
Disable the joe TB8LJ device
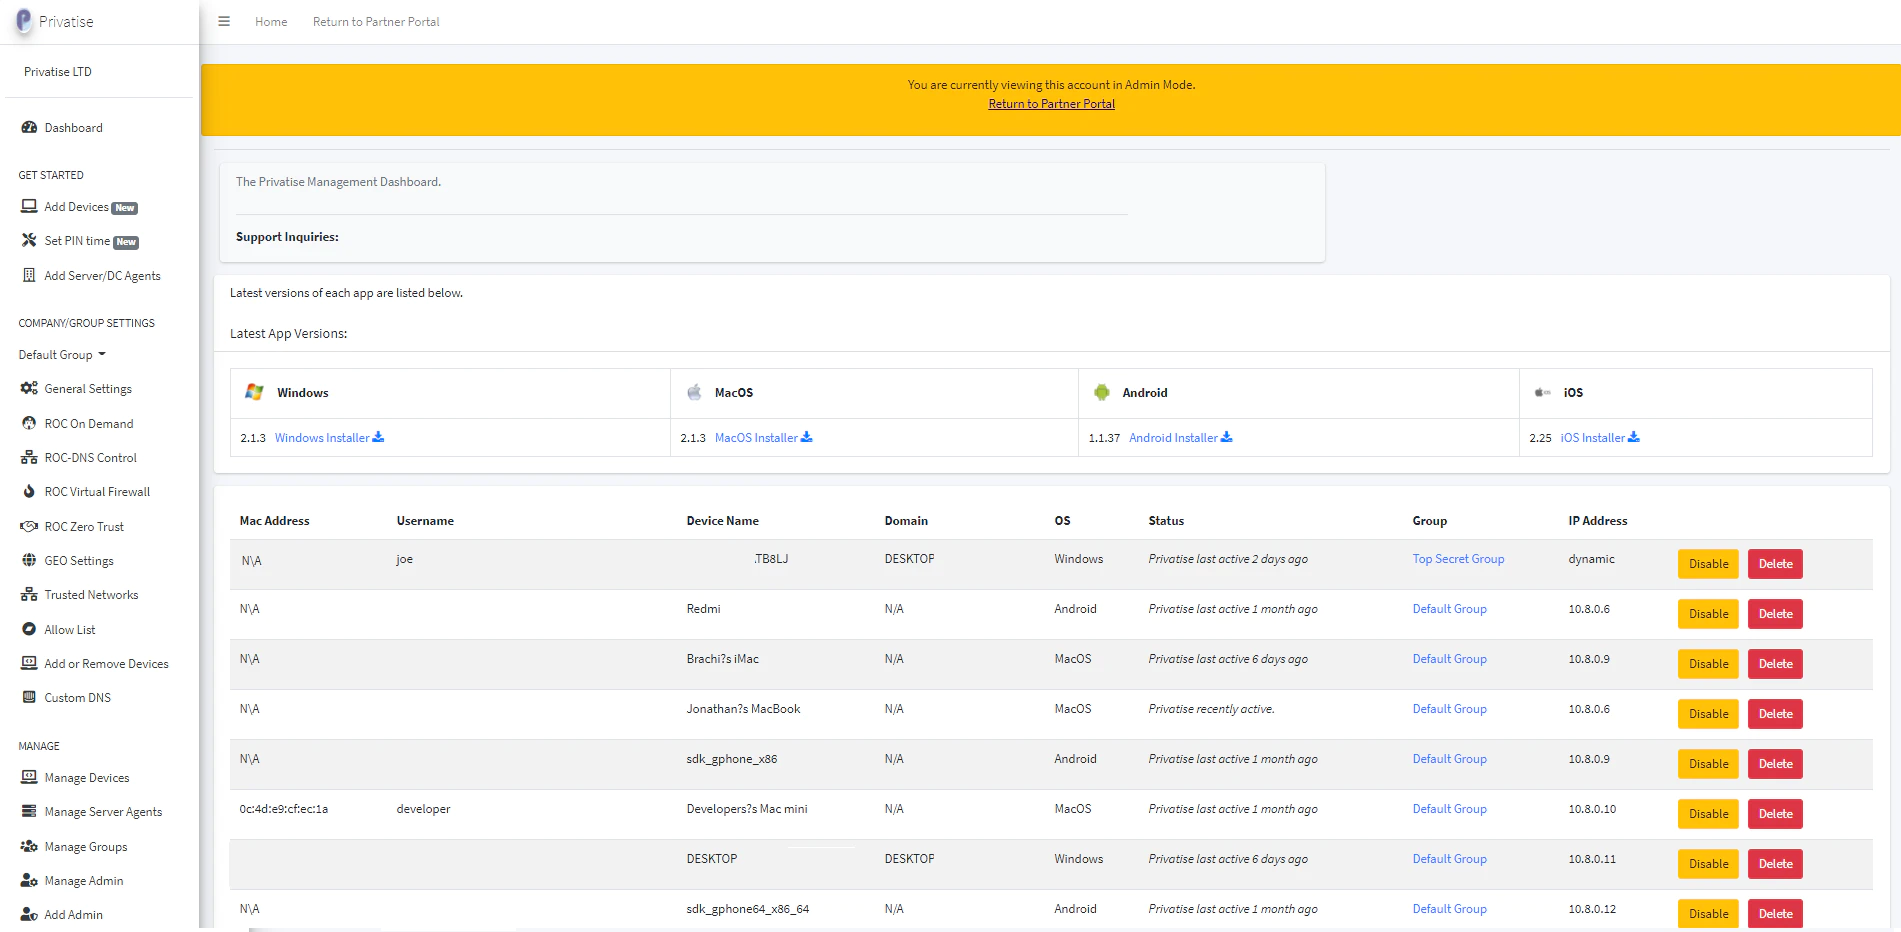1708,564
